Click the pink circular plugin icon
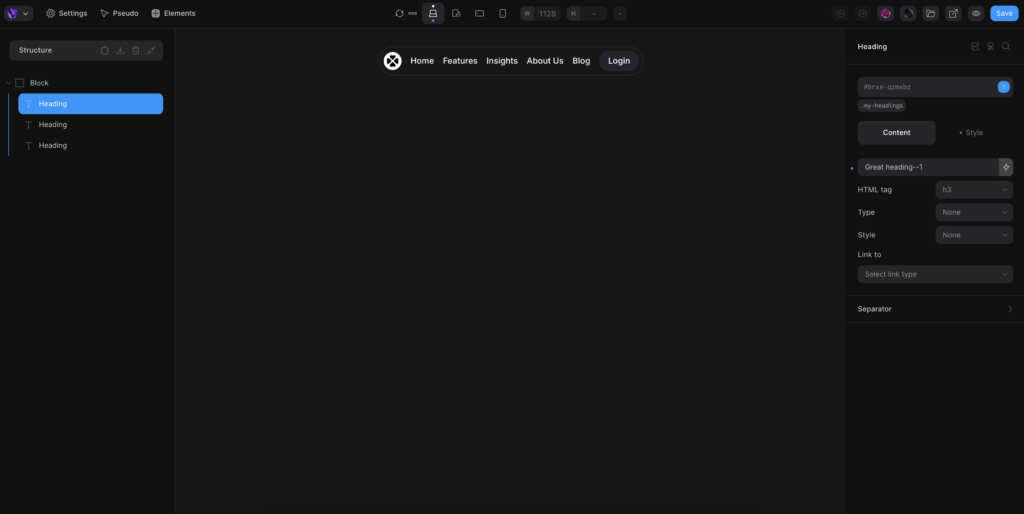This screenshot has width=1024, height=514. click(886, 13)
